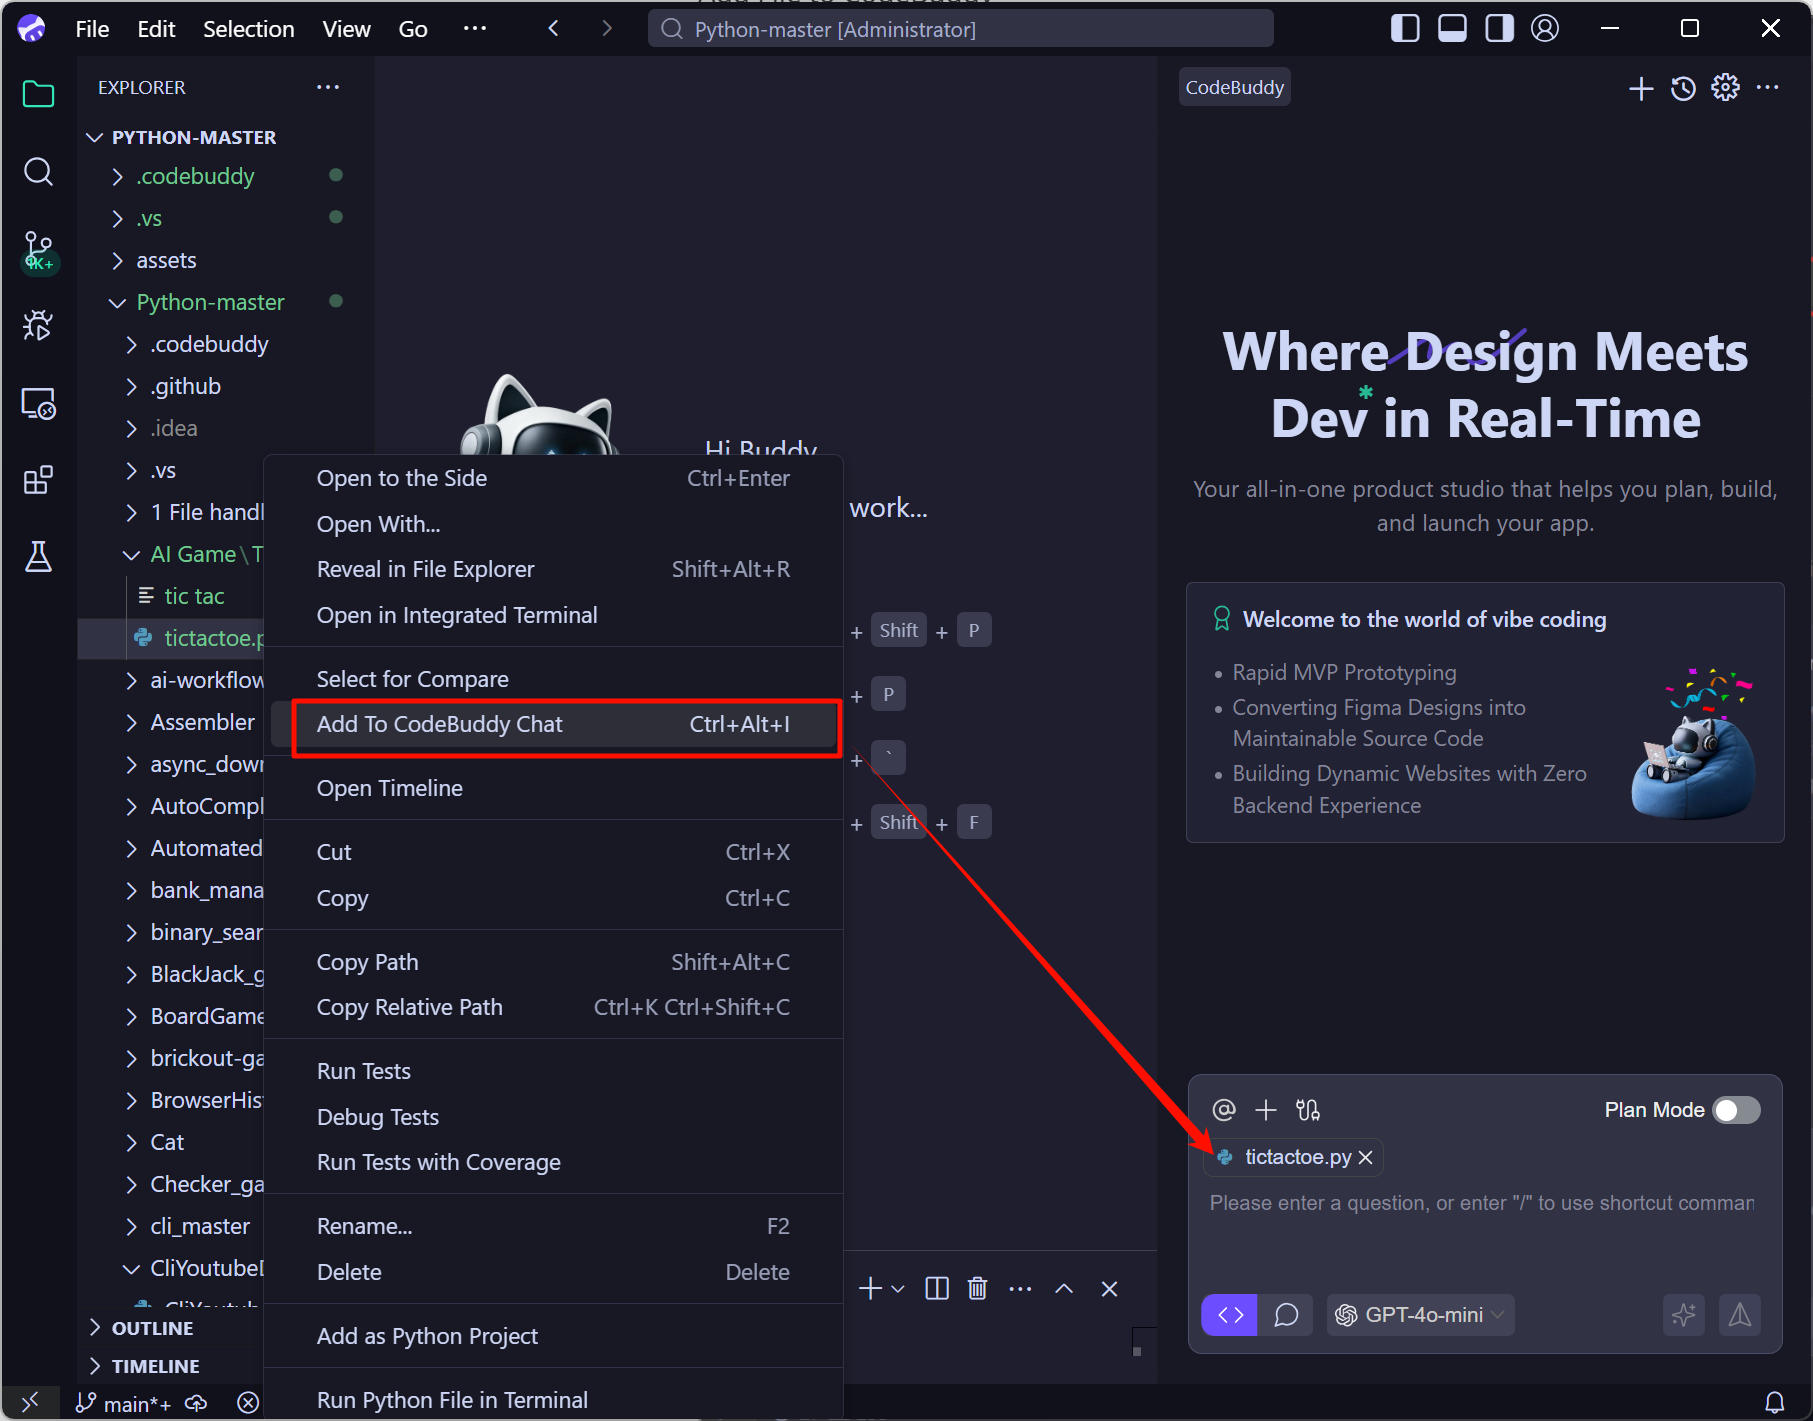Expand the assets folder

click(166, 261)
